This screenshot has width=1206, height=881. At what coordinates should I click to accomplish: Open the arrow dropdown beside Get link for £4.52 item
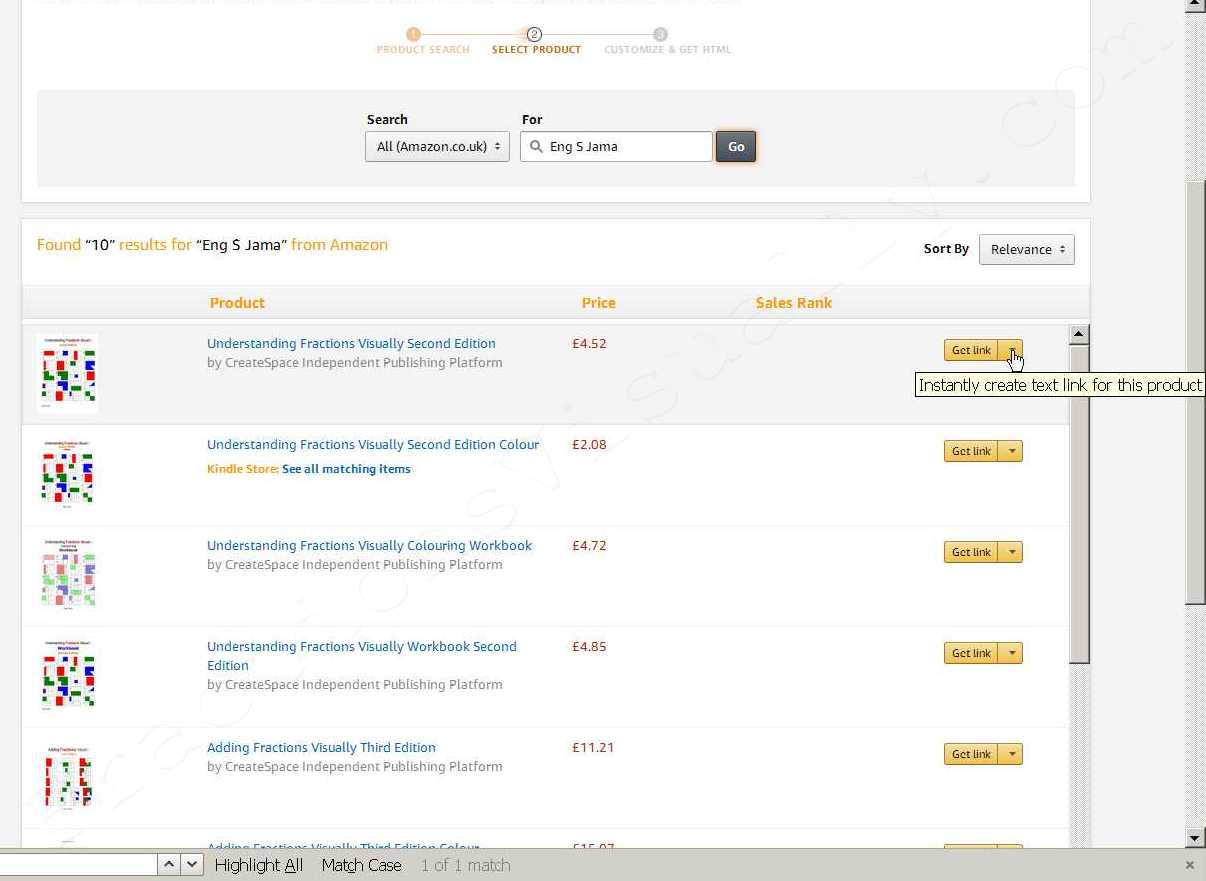coord(1011,350)
